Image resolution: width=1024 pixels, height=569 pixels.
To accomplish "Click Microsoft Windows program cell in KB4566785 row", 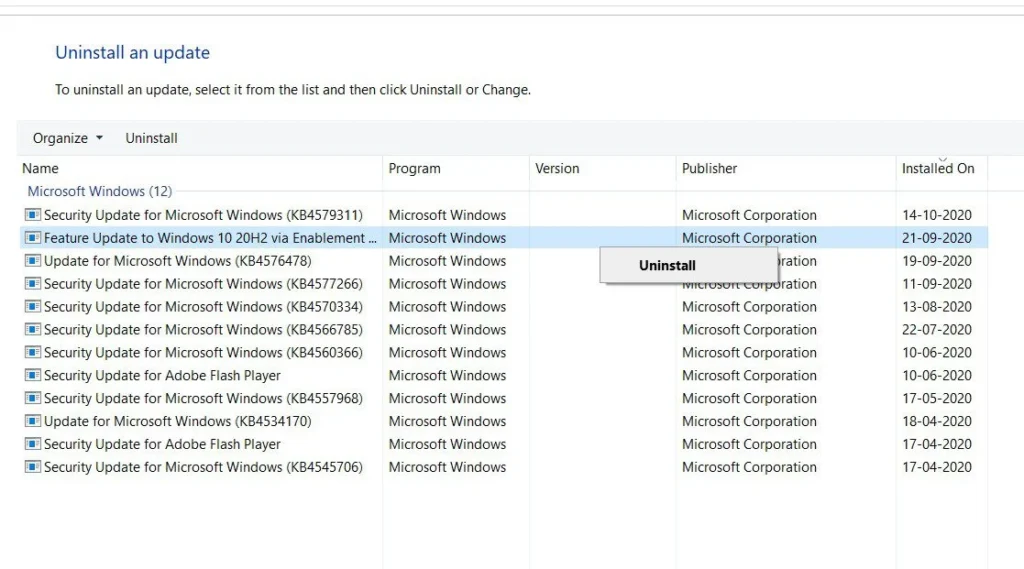I will 447,329.
